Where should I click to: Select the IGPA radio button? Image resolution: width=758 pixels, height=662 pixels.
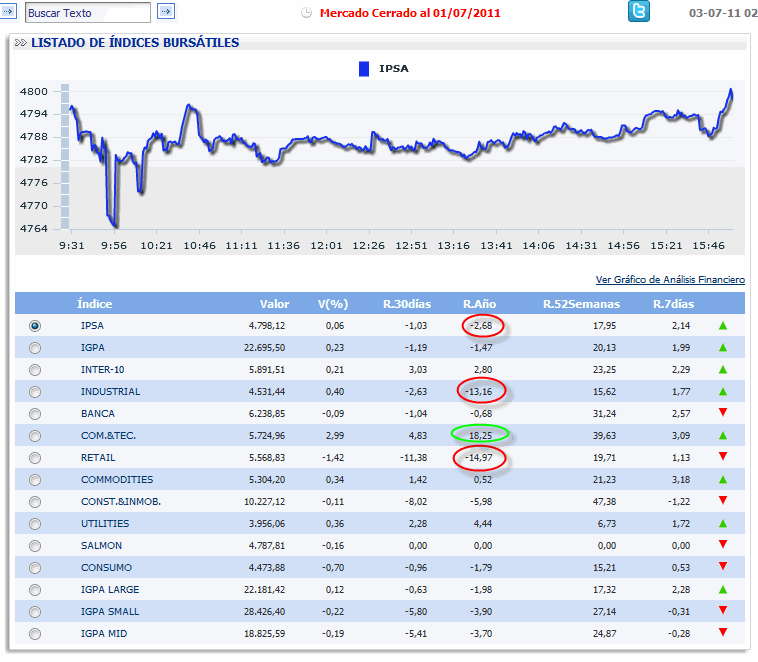coord(36,348)
